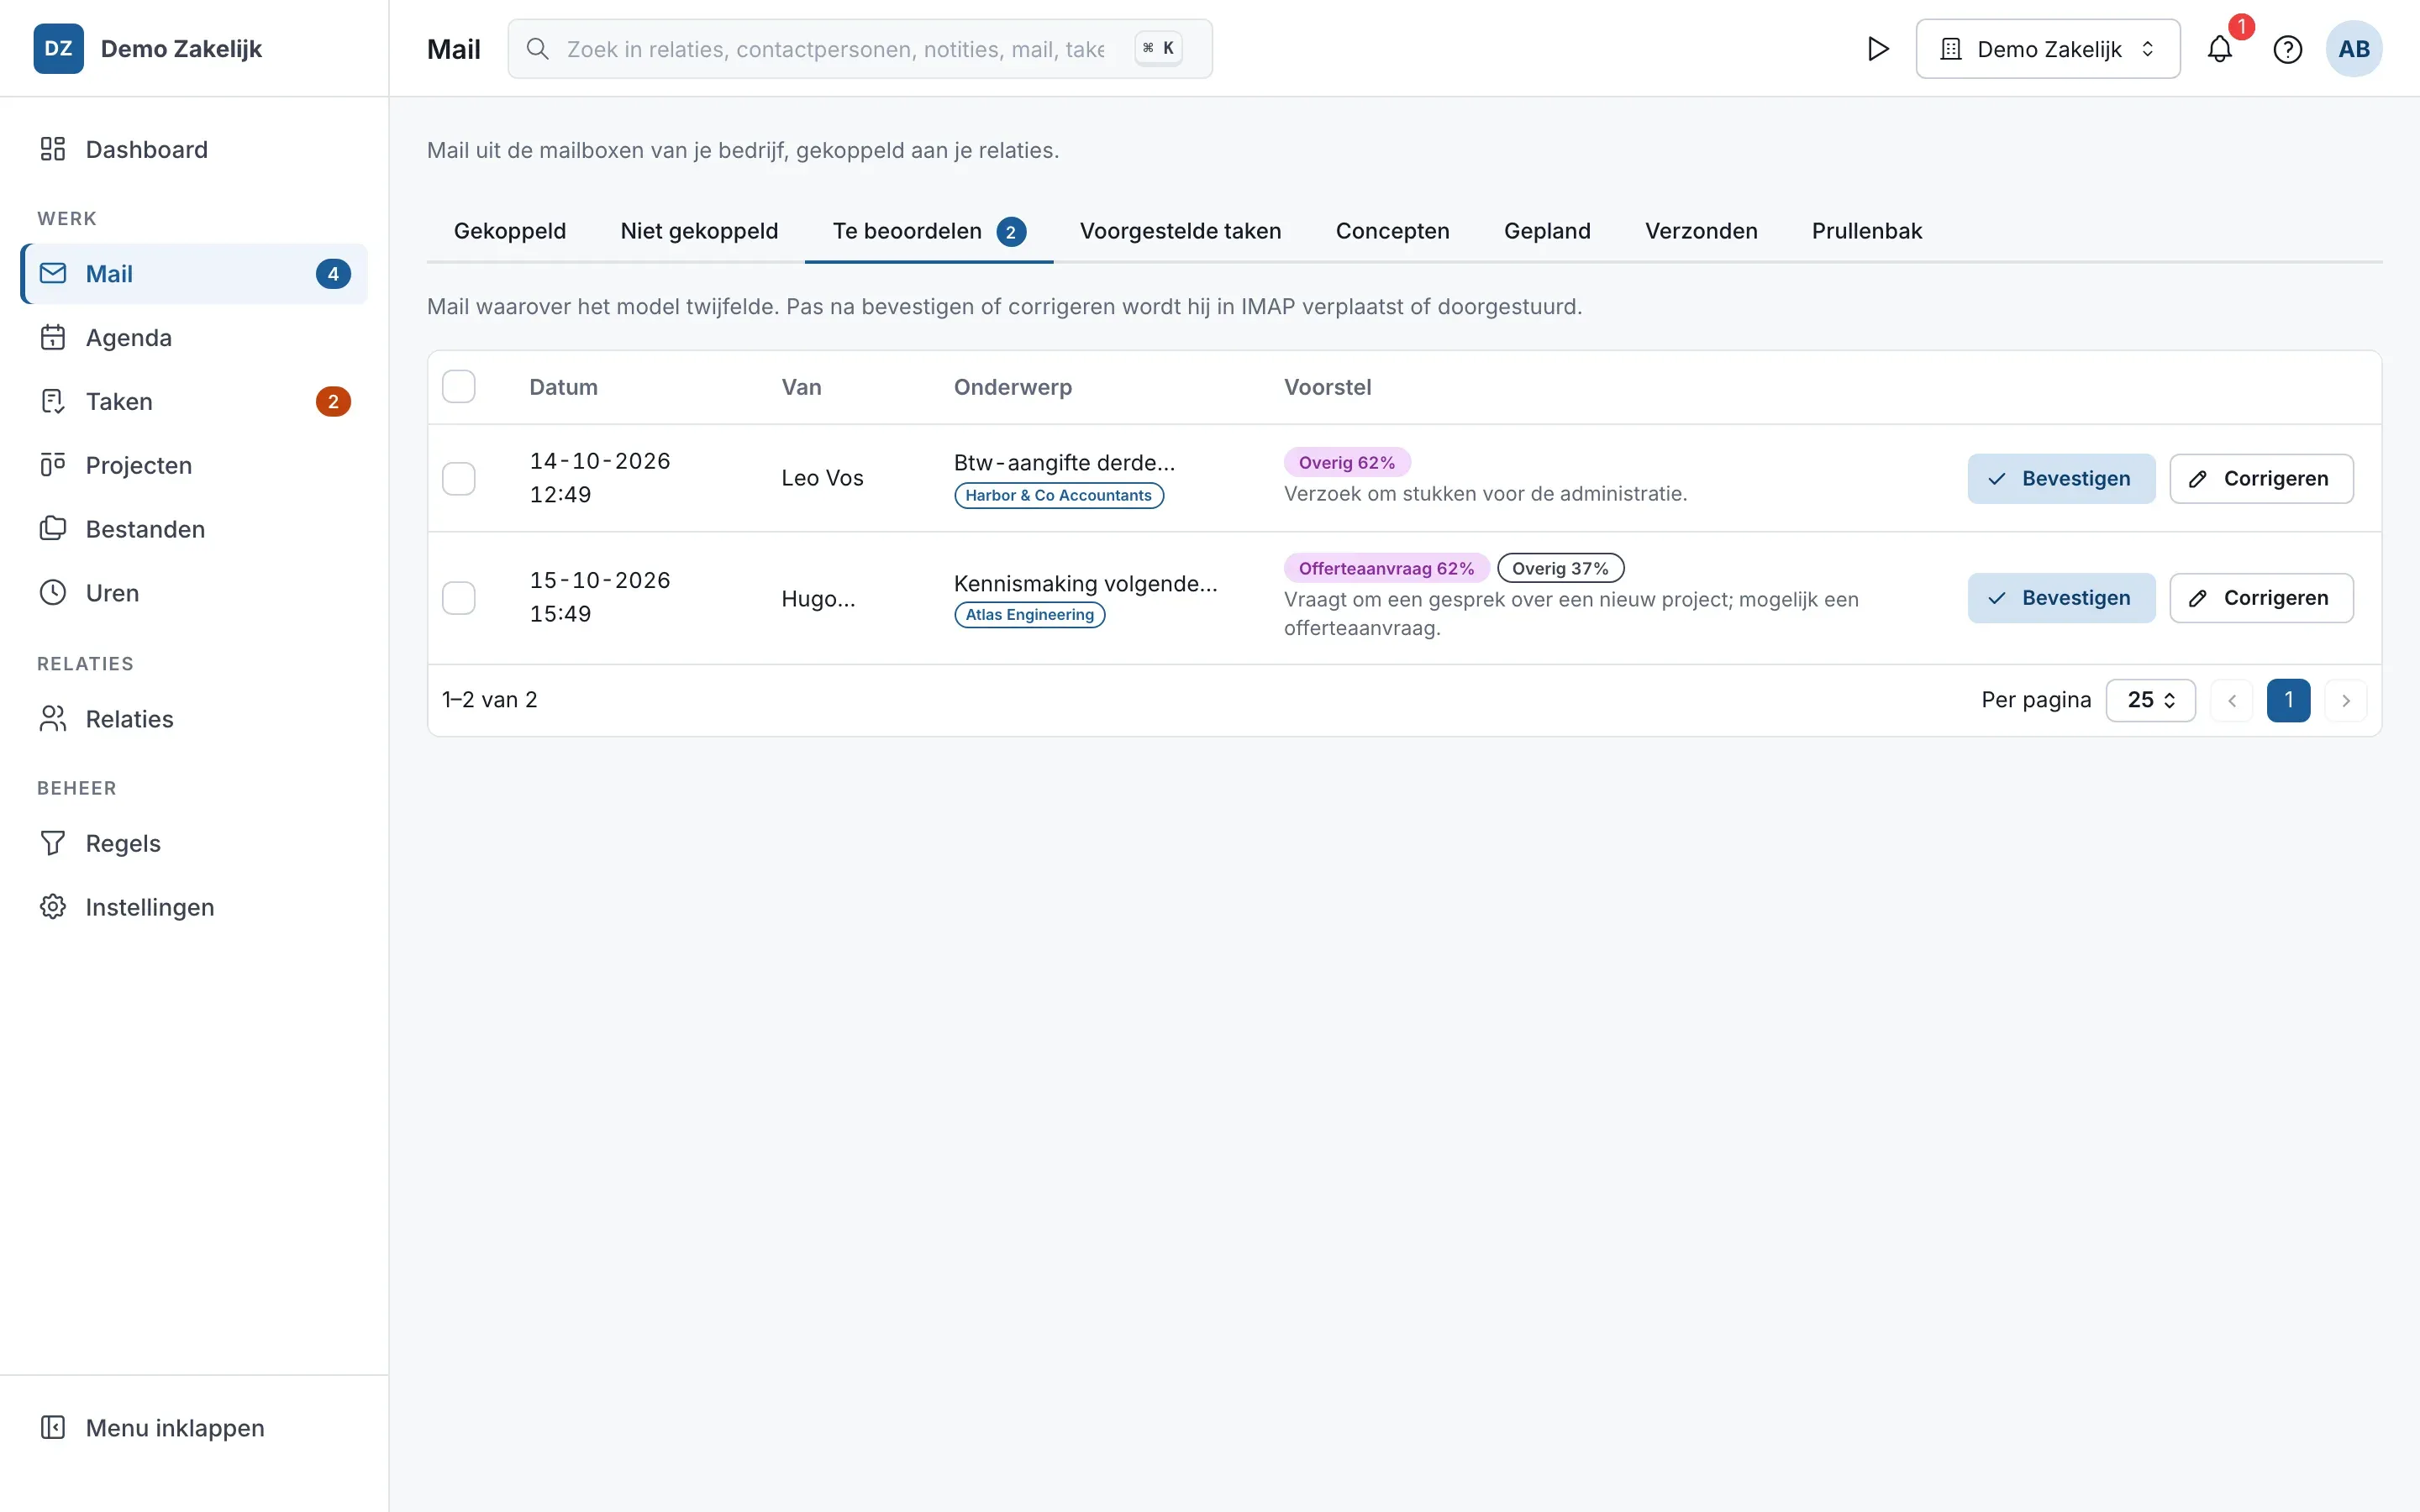Click the Atlas Engineering tag
The width and height of the screenshot is (2420, 1512).
click(x=1030, y=615)
